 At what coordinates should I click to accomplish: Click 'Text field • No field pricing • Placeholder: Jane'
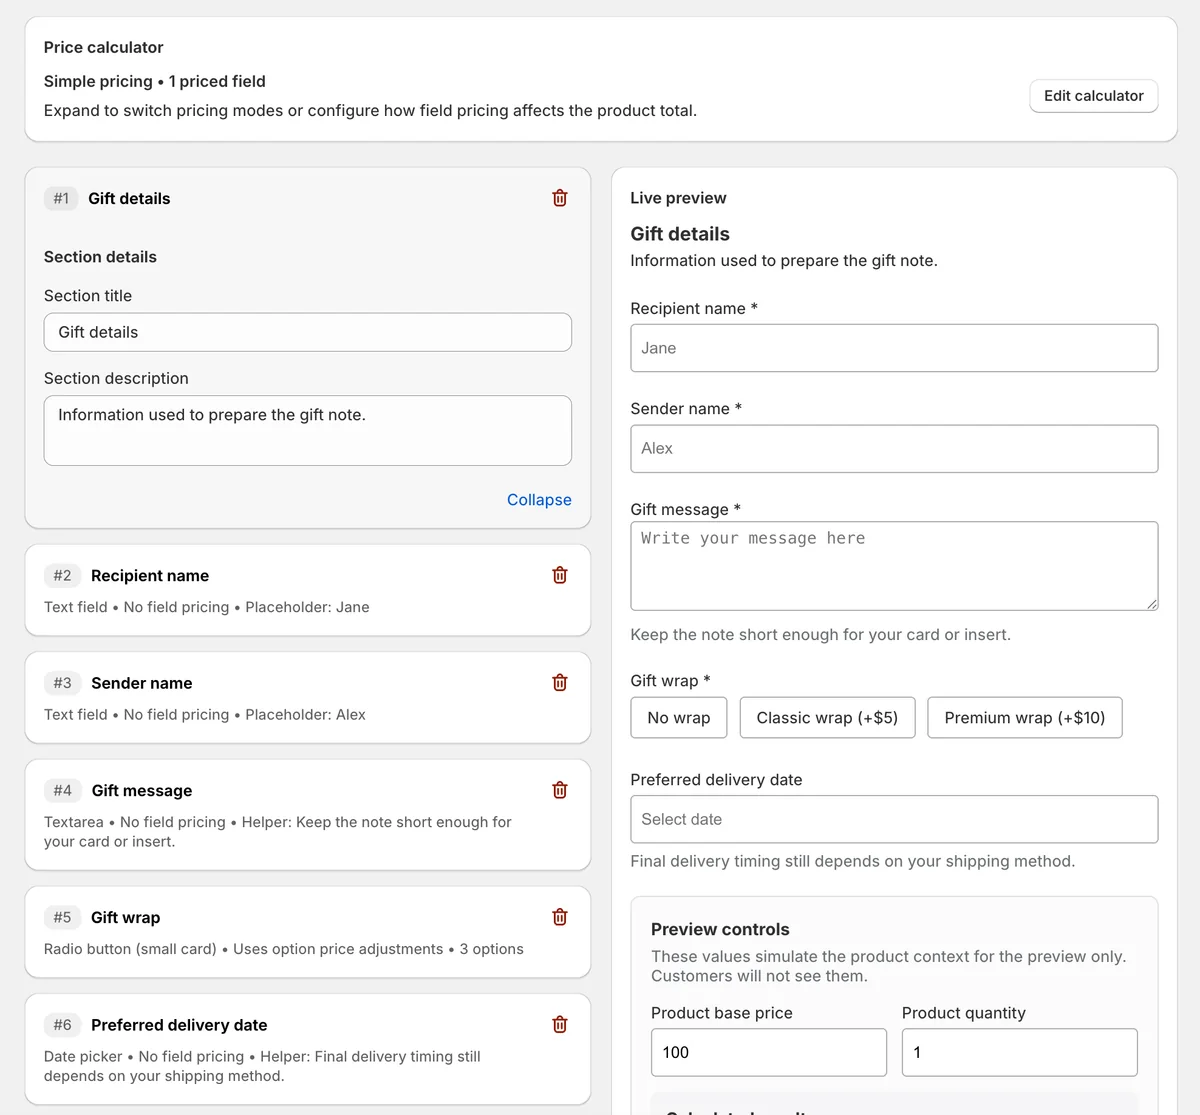[207, 607]
